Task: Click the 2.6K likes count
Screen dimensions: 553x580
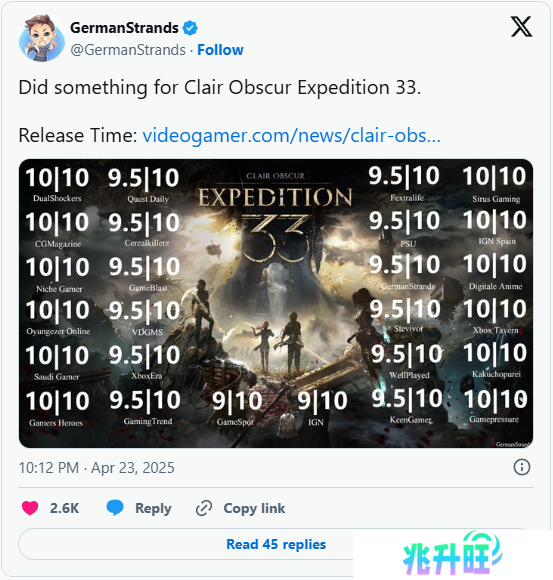Action: 64,508
